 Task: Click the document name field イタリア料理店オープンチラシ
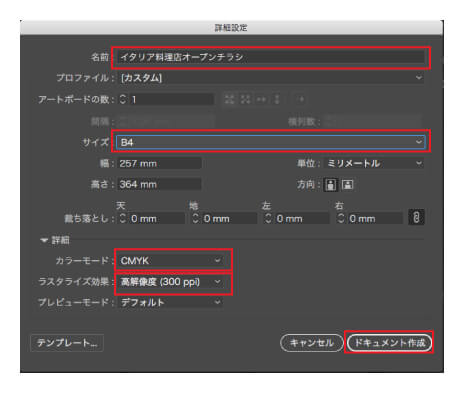coord(270,57)
